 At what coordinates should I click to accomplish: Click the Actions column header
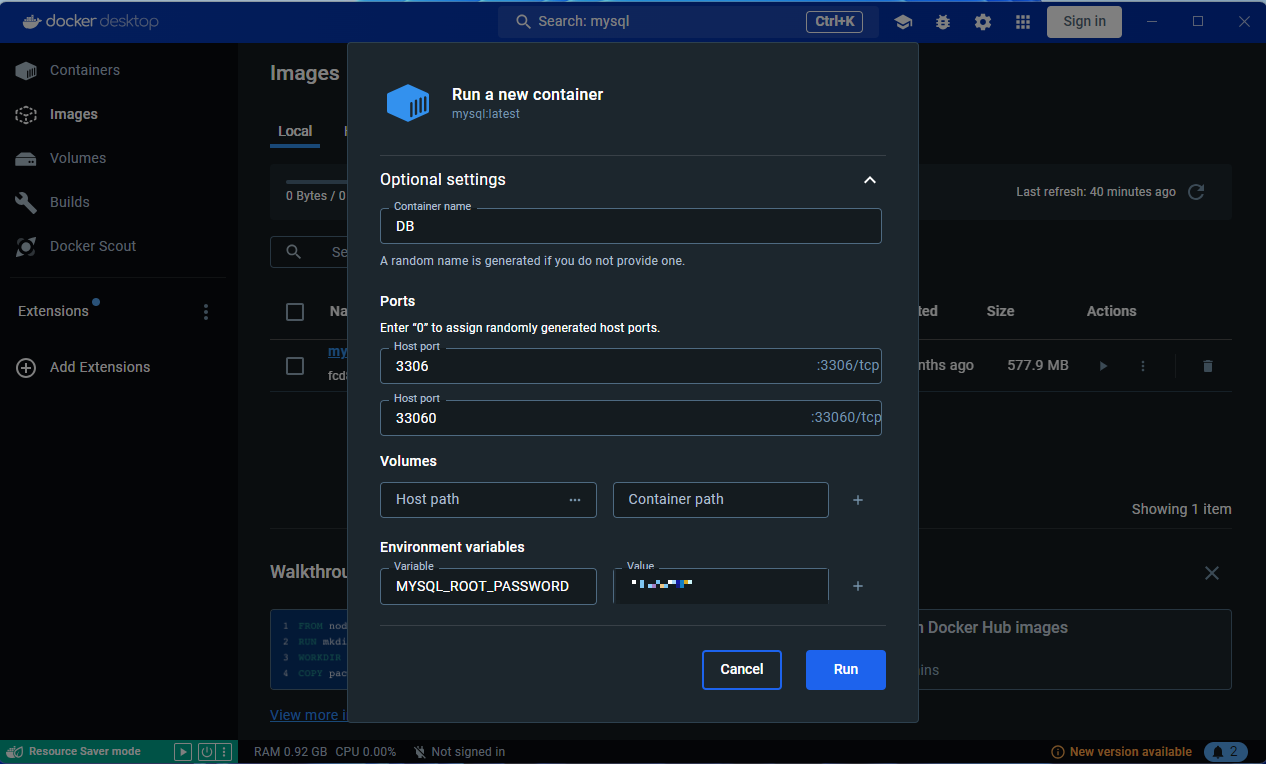point(1111,311)
